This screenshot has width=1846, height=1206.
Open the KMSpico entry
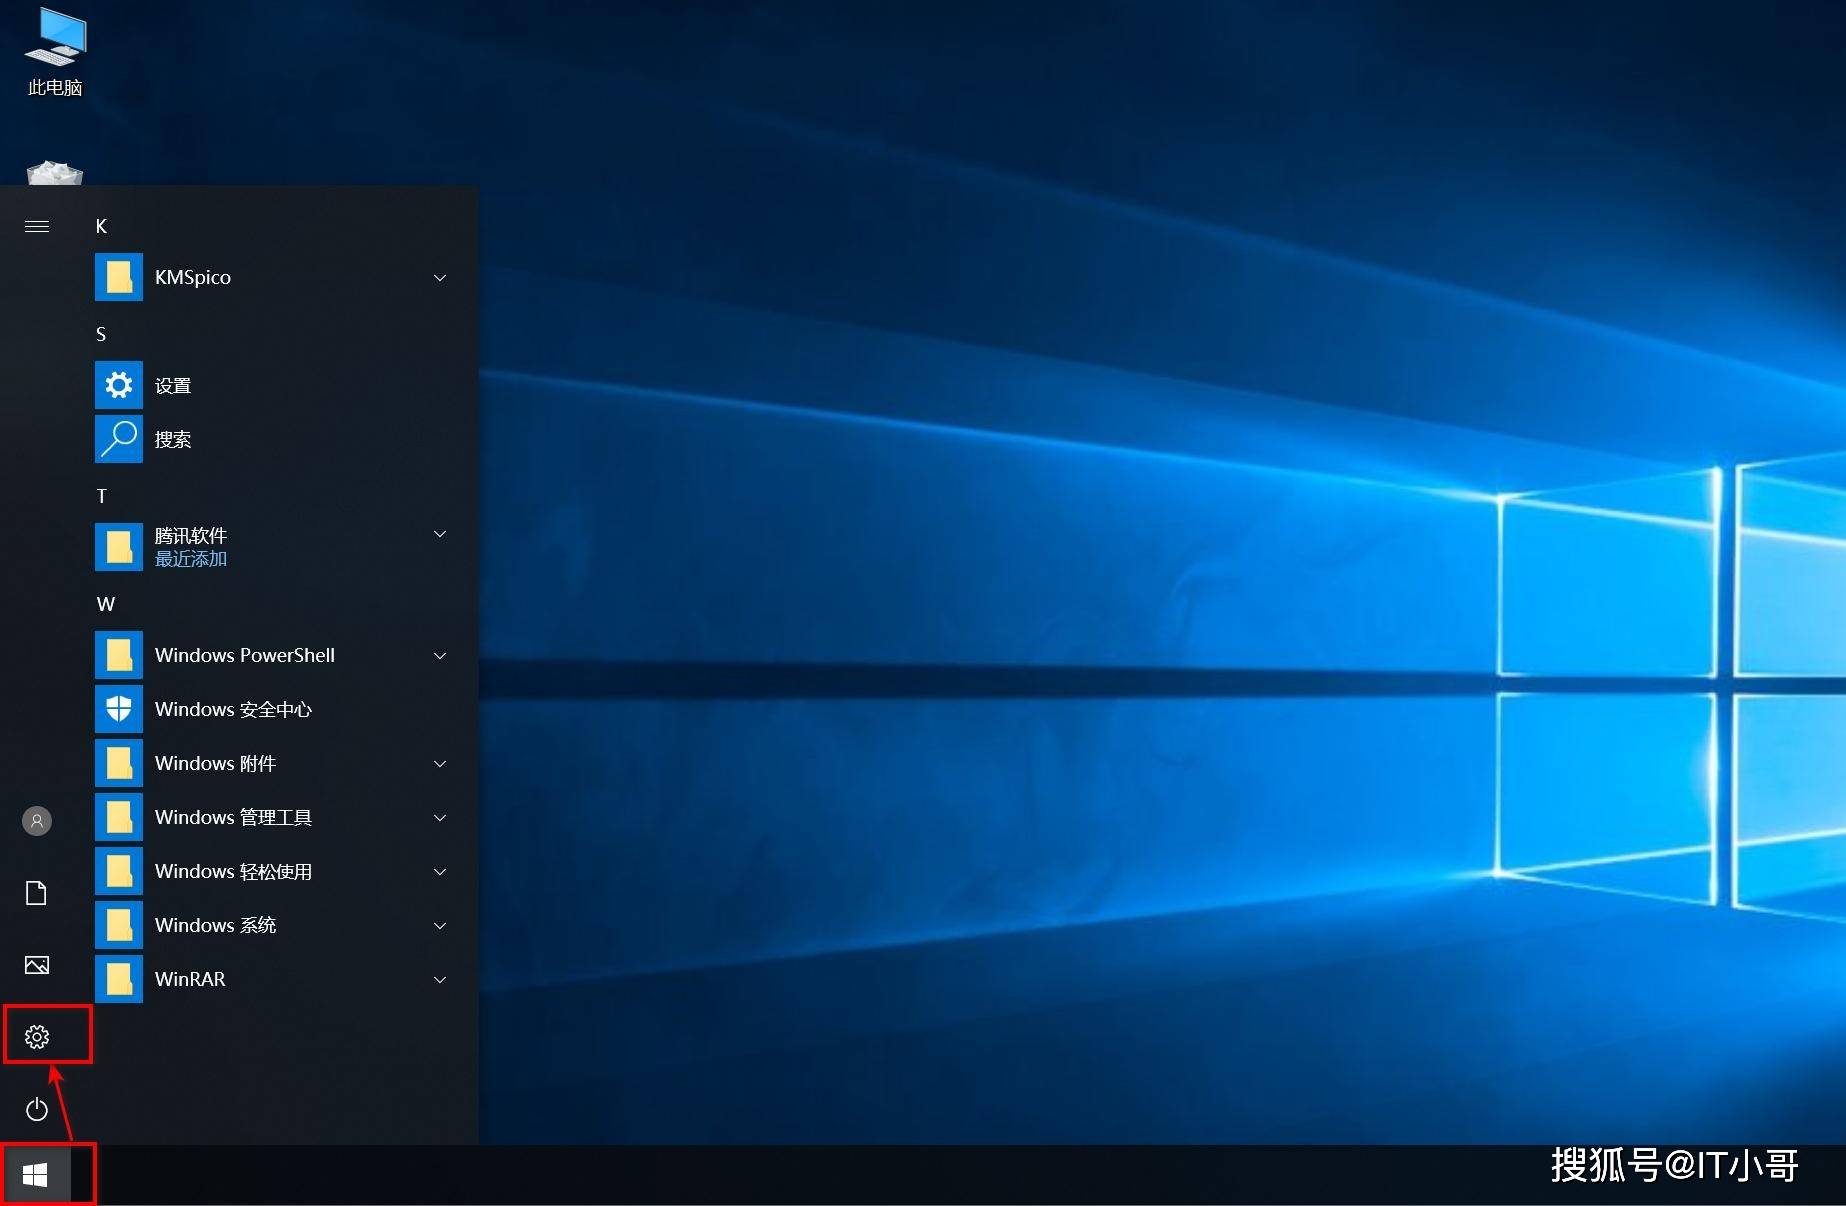(x=275, y=277)
